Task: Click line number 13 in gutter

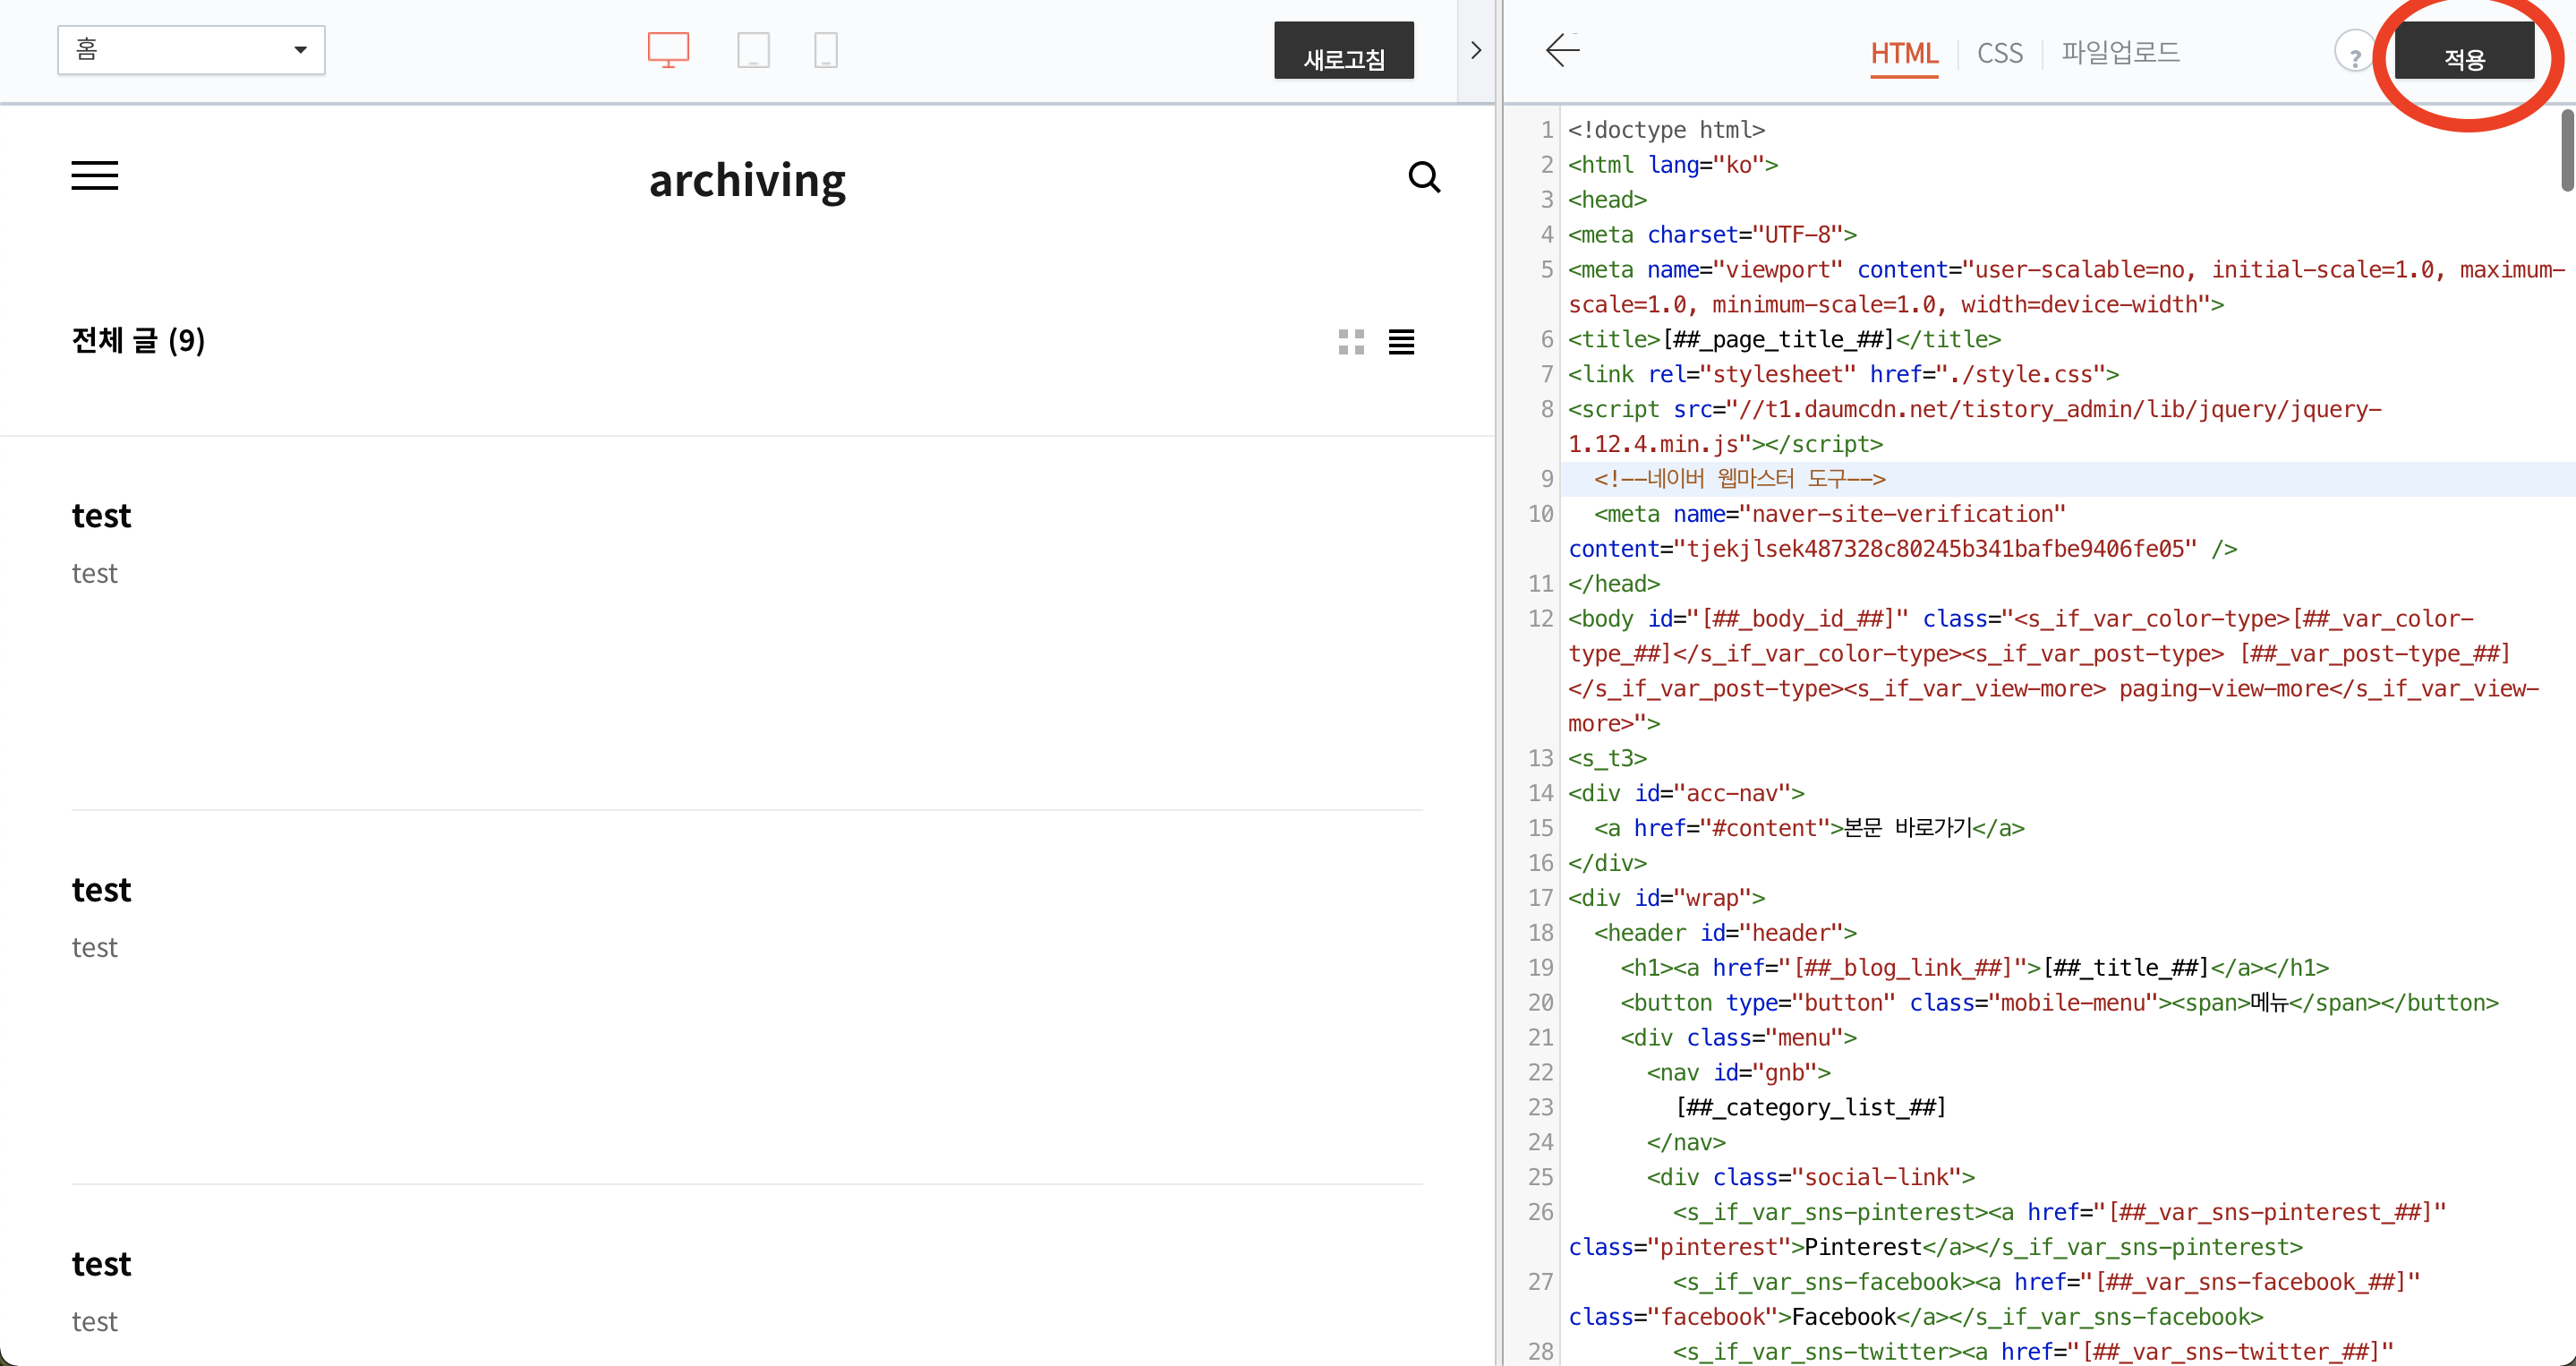Action: (1540, 758)
